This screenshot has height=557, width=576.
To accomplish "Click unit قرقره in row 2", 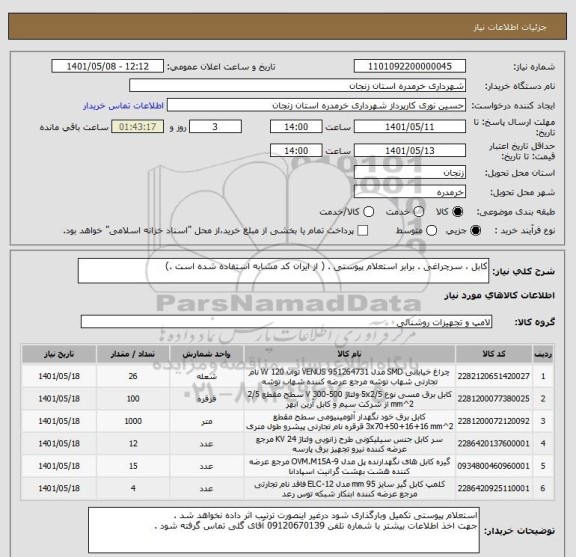I will pos(206,399).
